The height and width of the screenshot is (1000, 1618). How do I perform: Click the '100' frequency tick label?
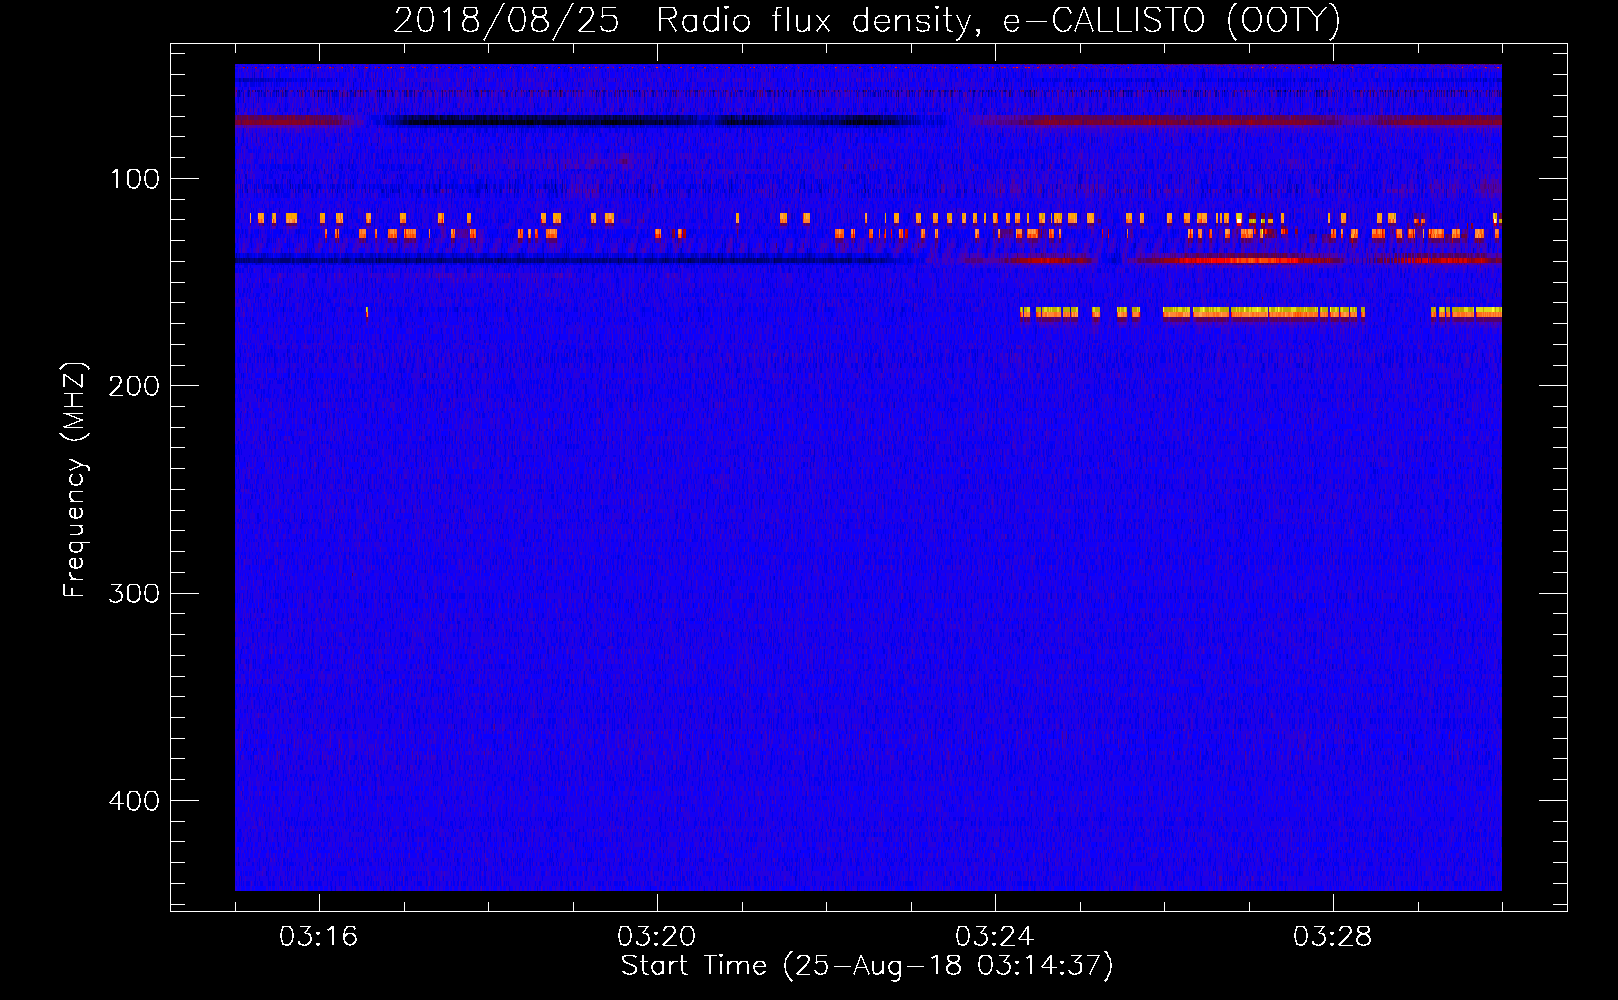coord(135,179)
